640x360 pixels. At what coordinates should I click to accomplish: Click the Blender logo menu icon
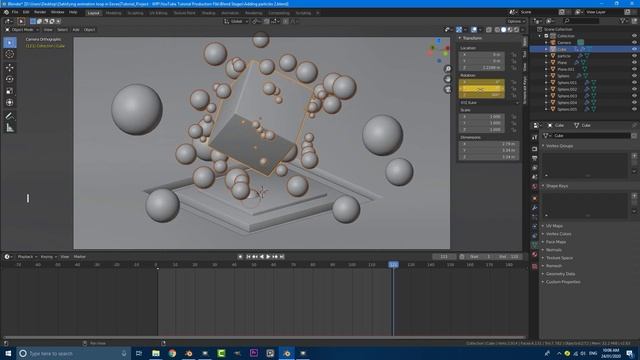6,12
